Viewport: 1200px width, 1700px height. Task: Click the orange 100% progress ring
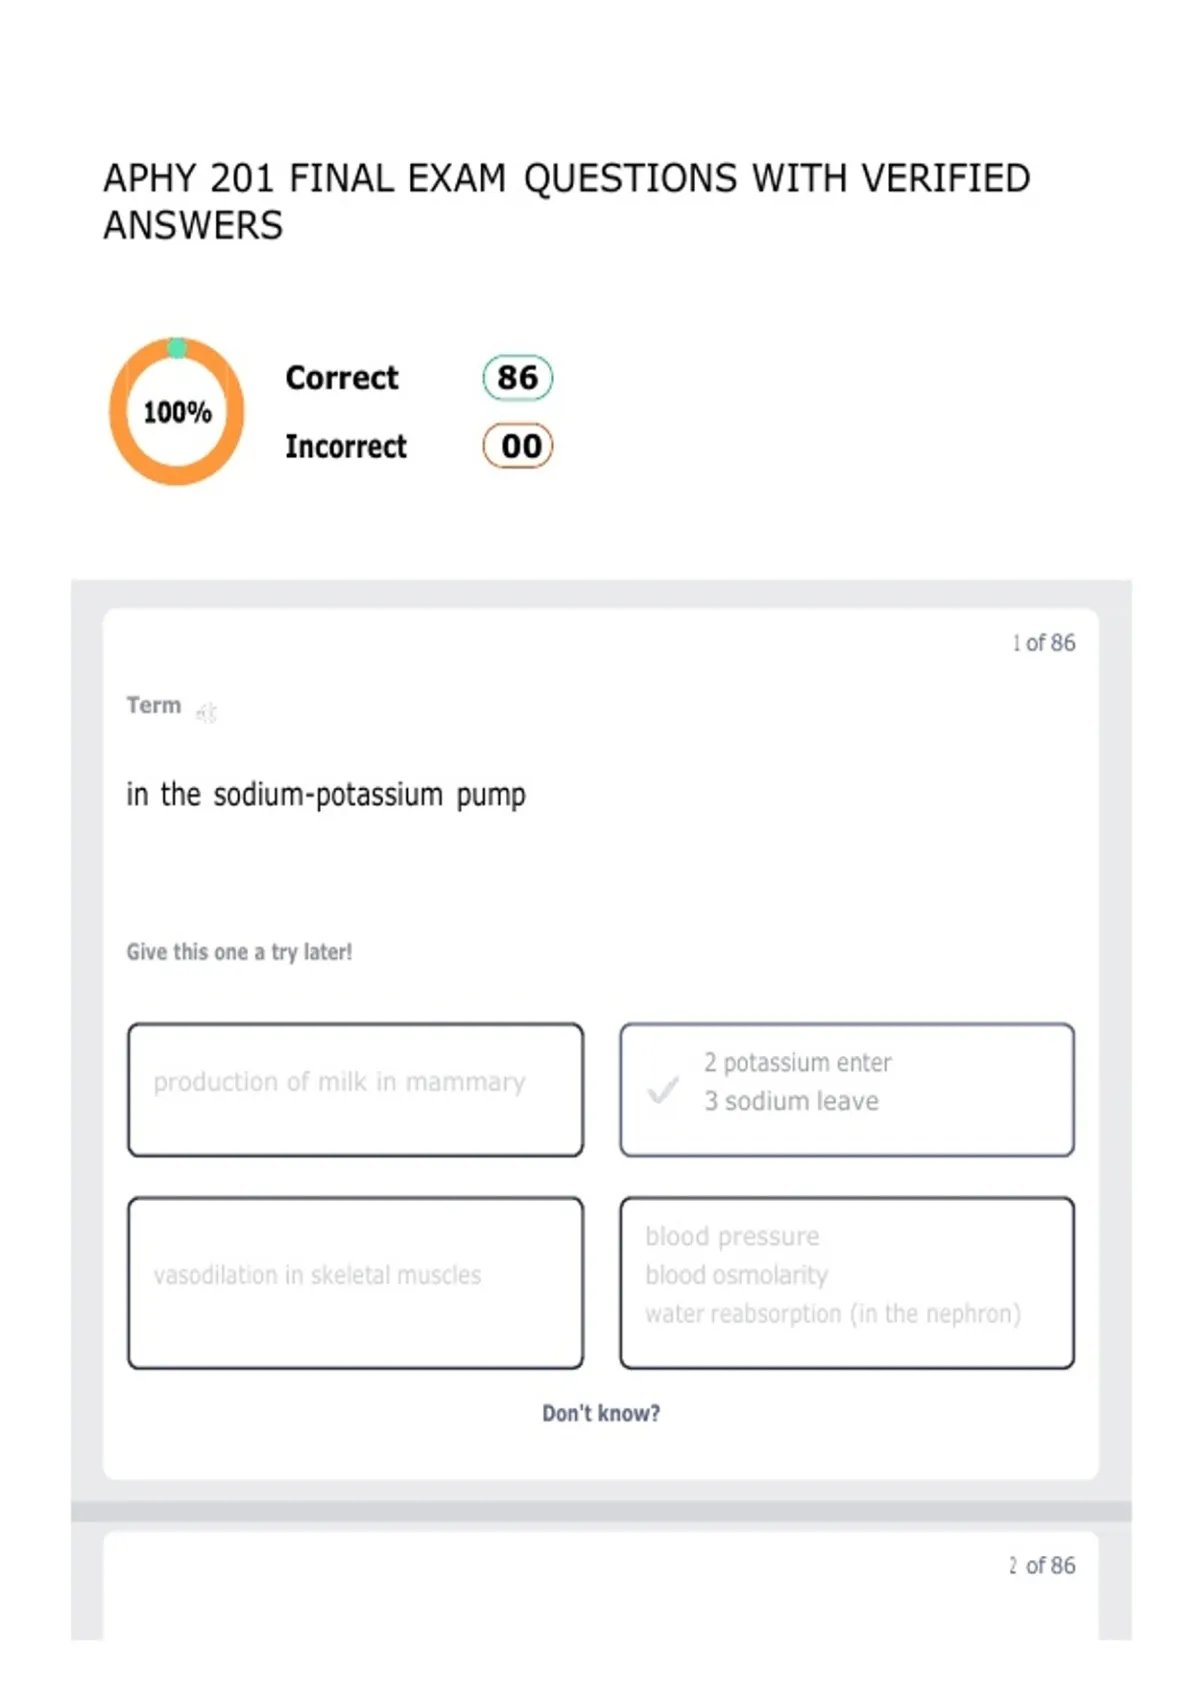176,411
